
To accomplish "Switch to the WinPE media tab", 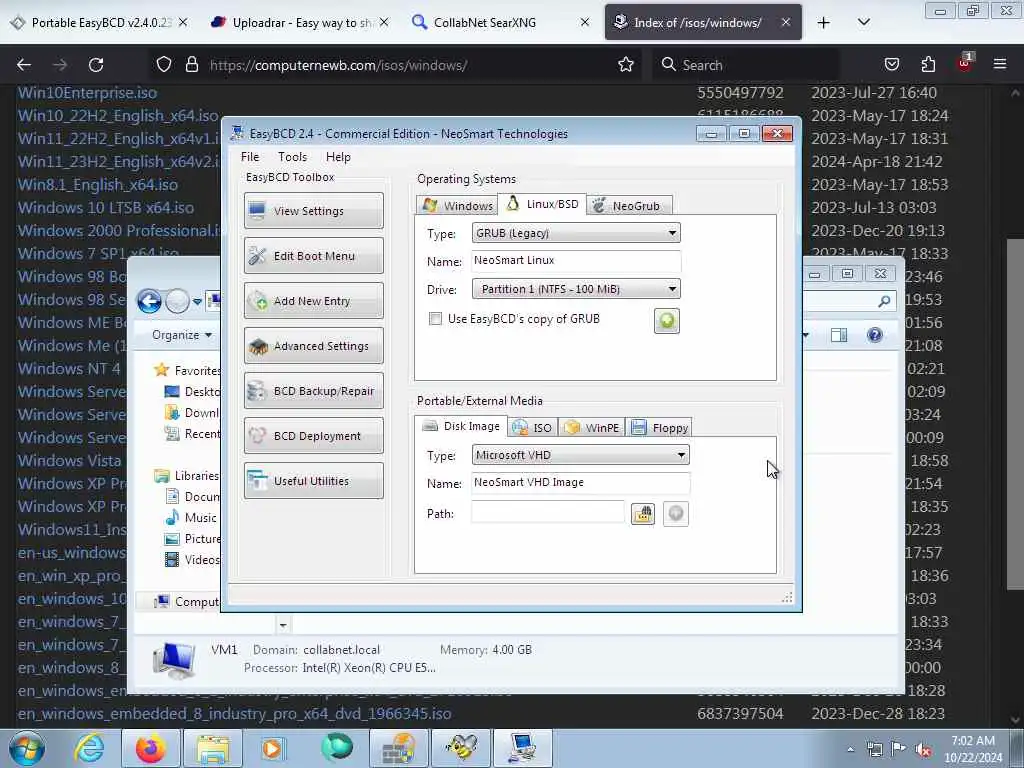I will pos(592,428).
